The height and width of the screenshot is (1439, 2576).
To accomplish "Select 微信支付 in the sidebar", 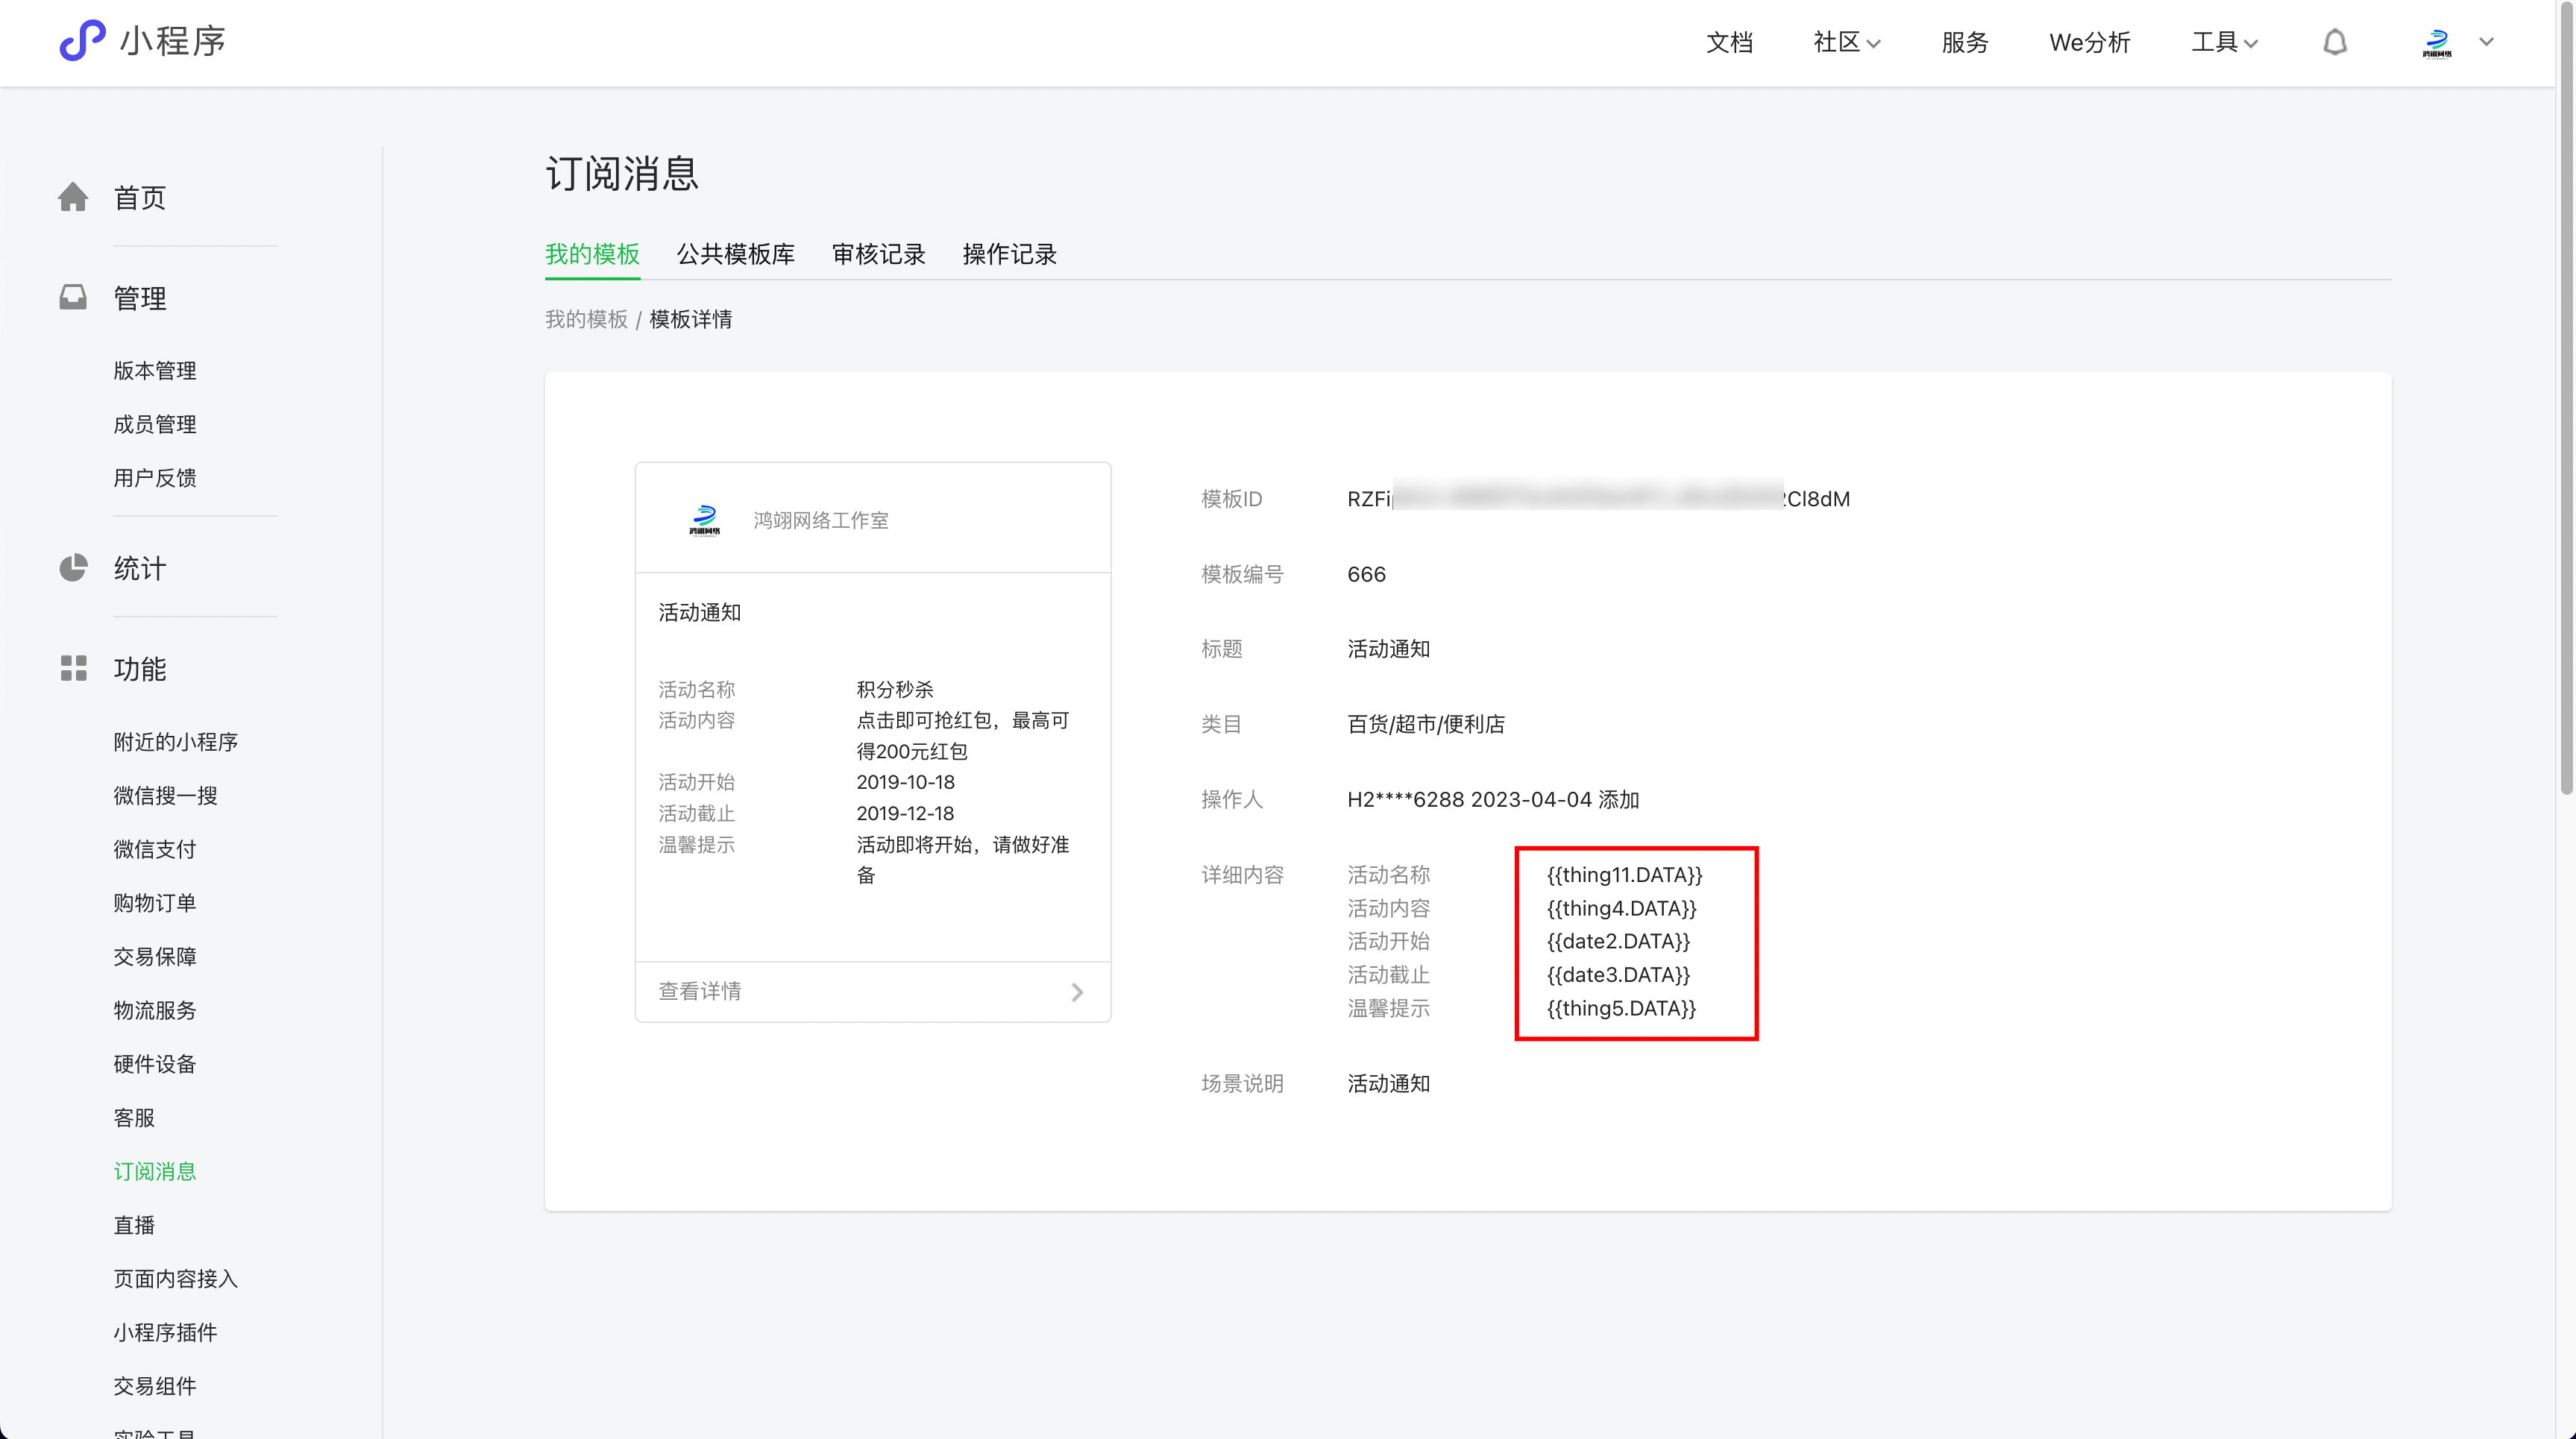I will pyautogui.click(x=154, y=849).
